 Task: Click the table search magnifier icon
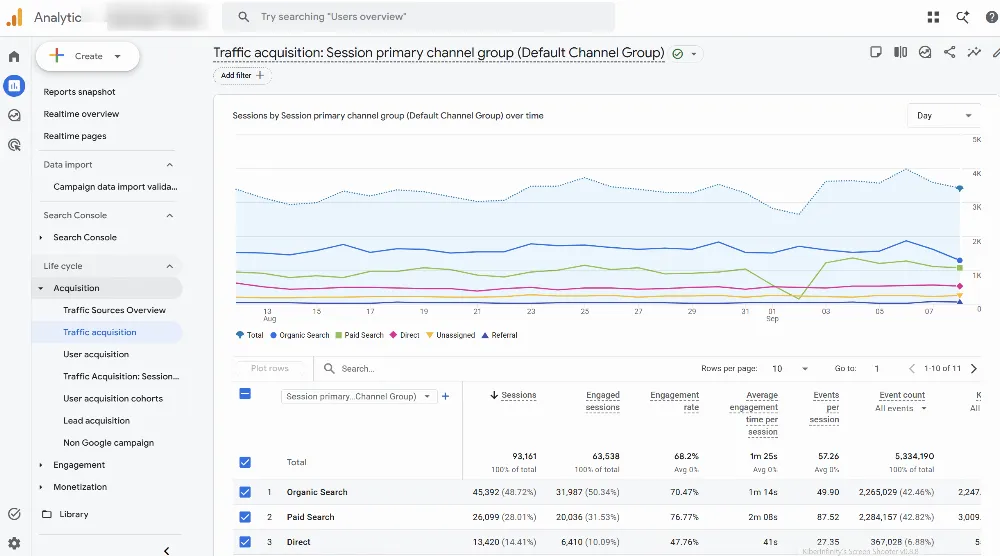click(x=329, y=369)
